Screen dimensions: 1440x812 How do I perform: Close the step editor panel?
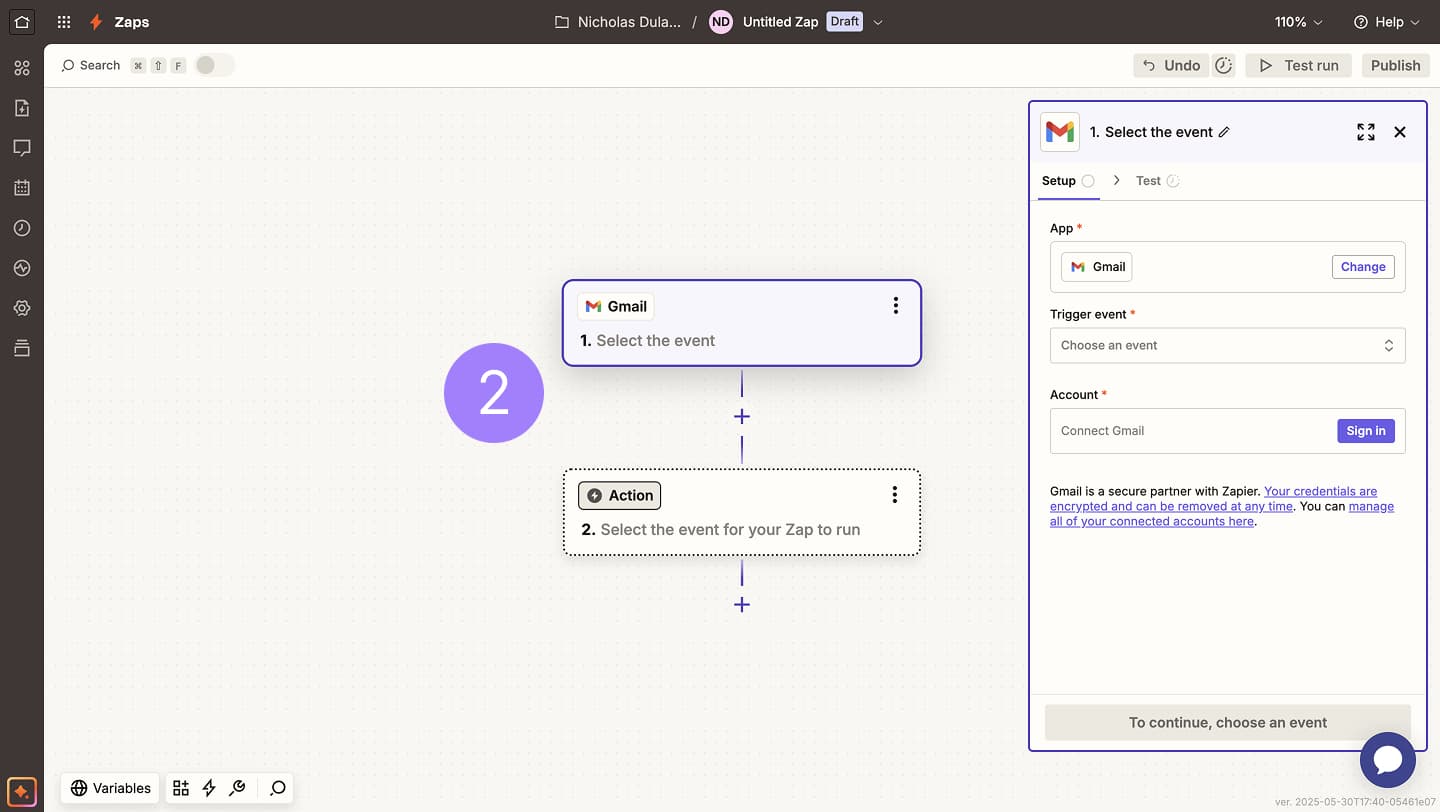click(1400, 132)
